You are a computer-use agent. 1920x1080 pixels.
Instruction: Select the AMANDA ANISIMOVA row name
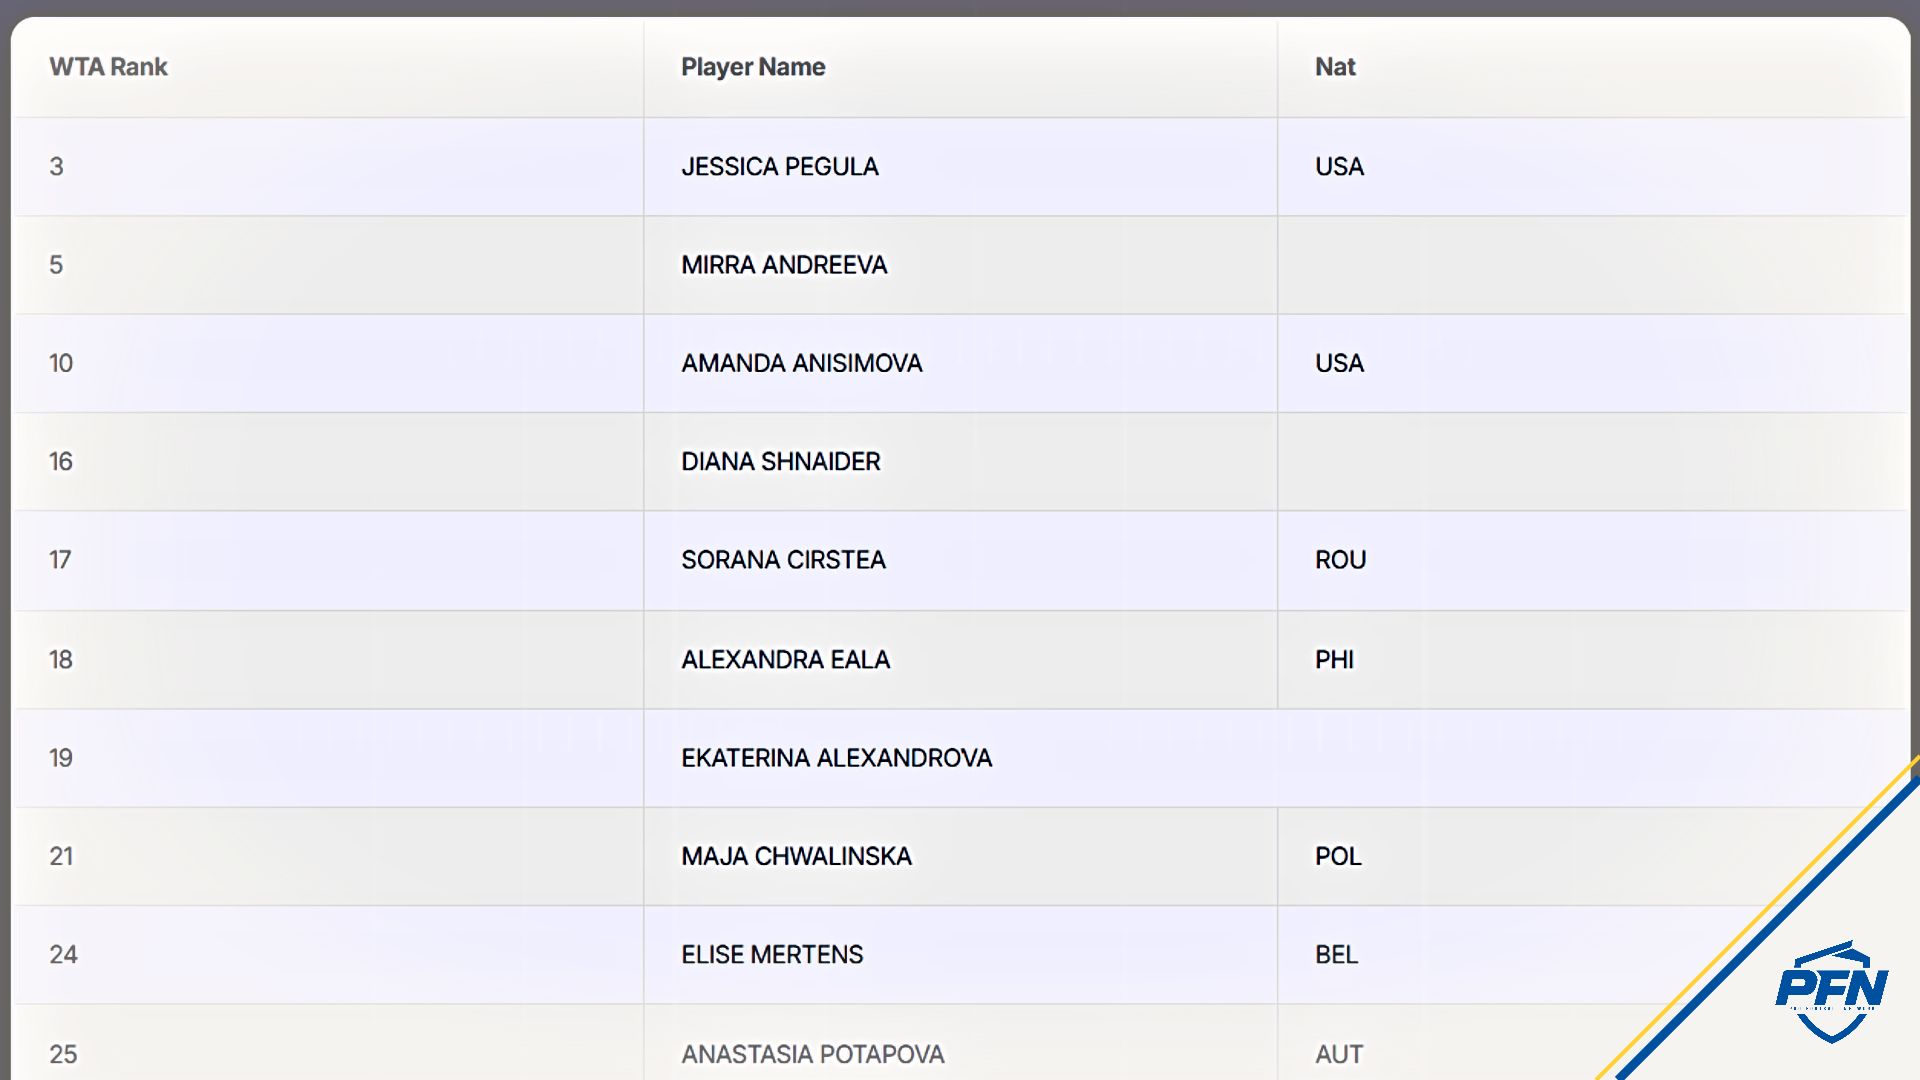click(802, 363)
